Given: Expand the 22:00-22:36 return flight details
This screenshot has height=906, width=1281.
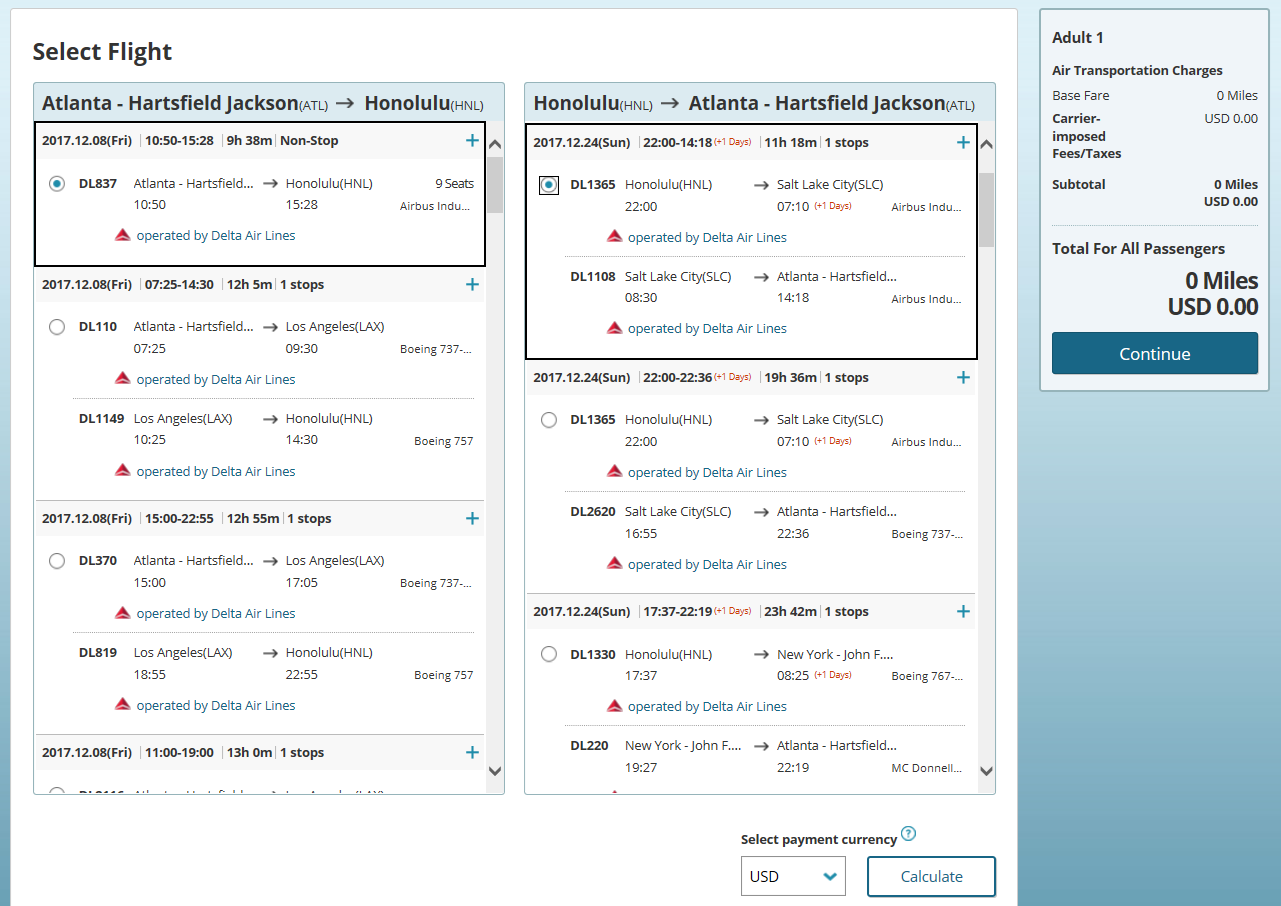Looking at the screenshot, I should click(963, 378).
